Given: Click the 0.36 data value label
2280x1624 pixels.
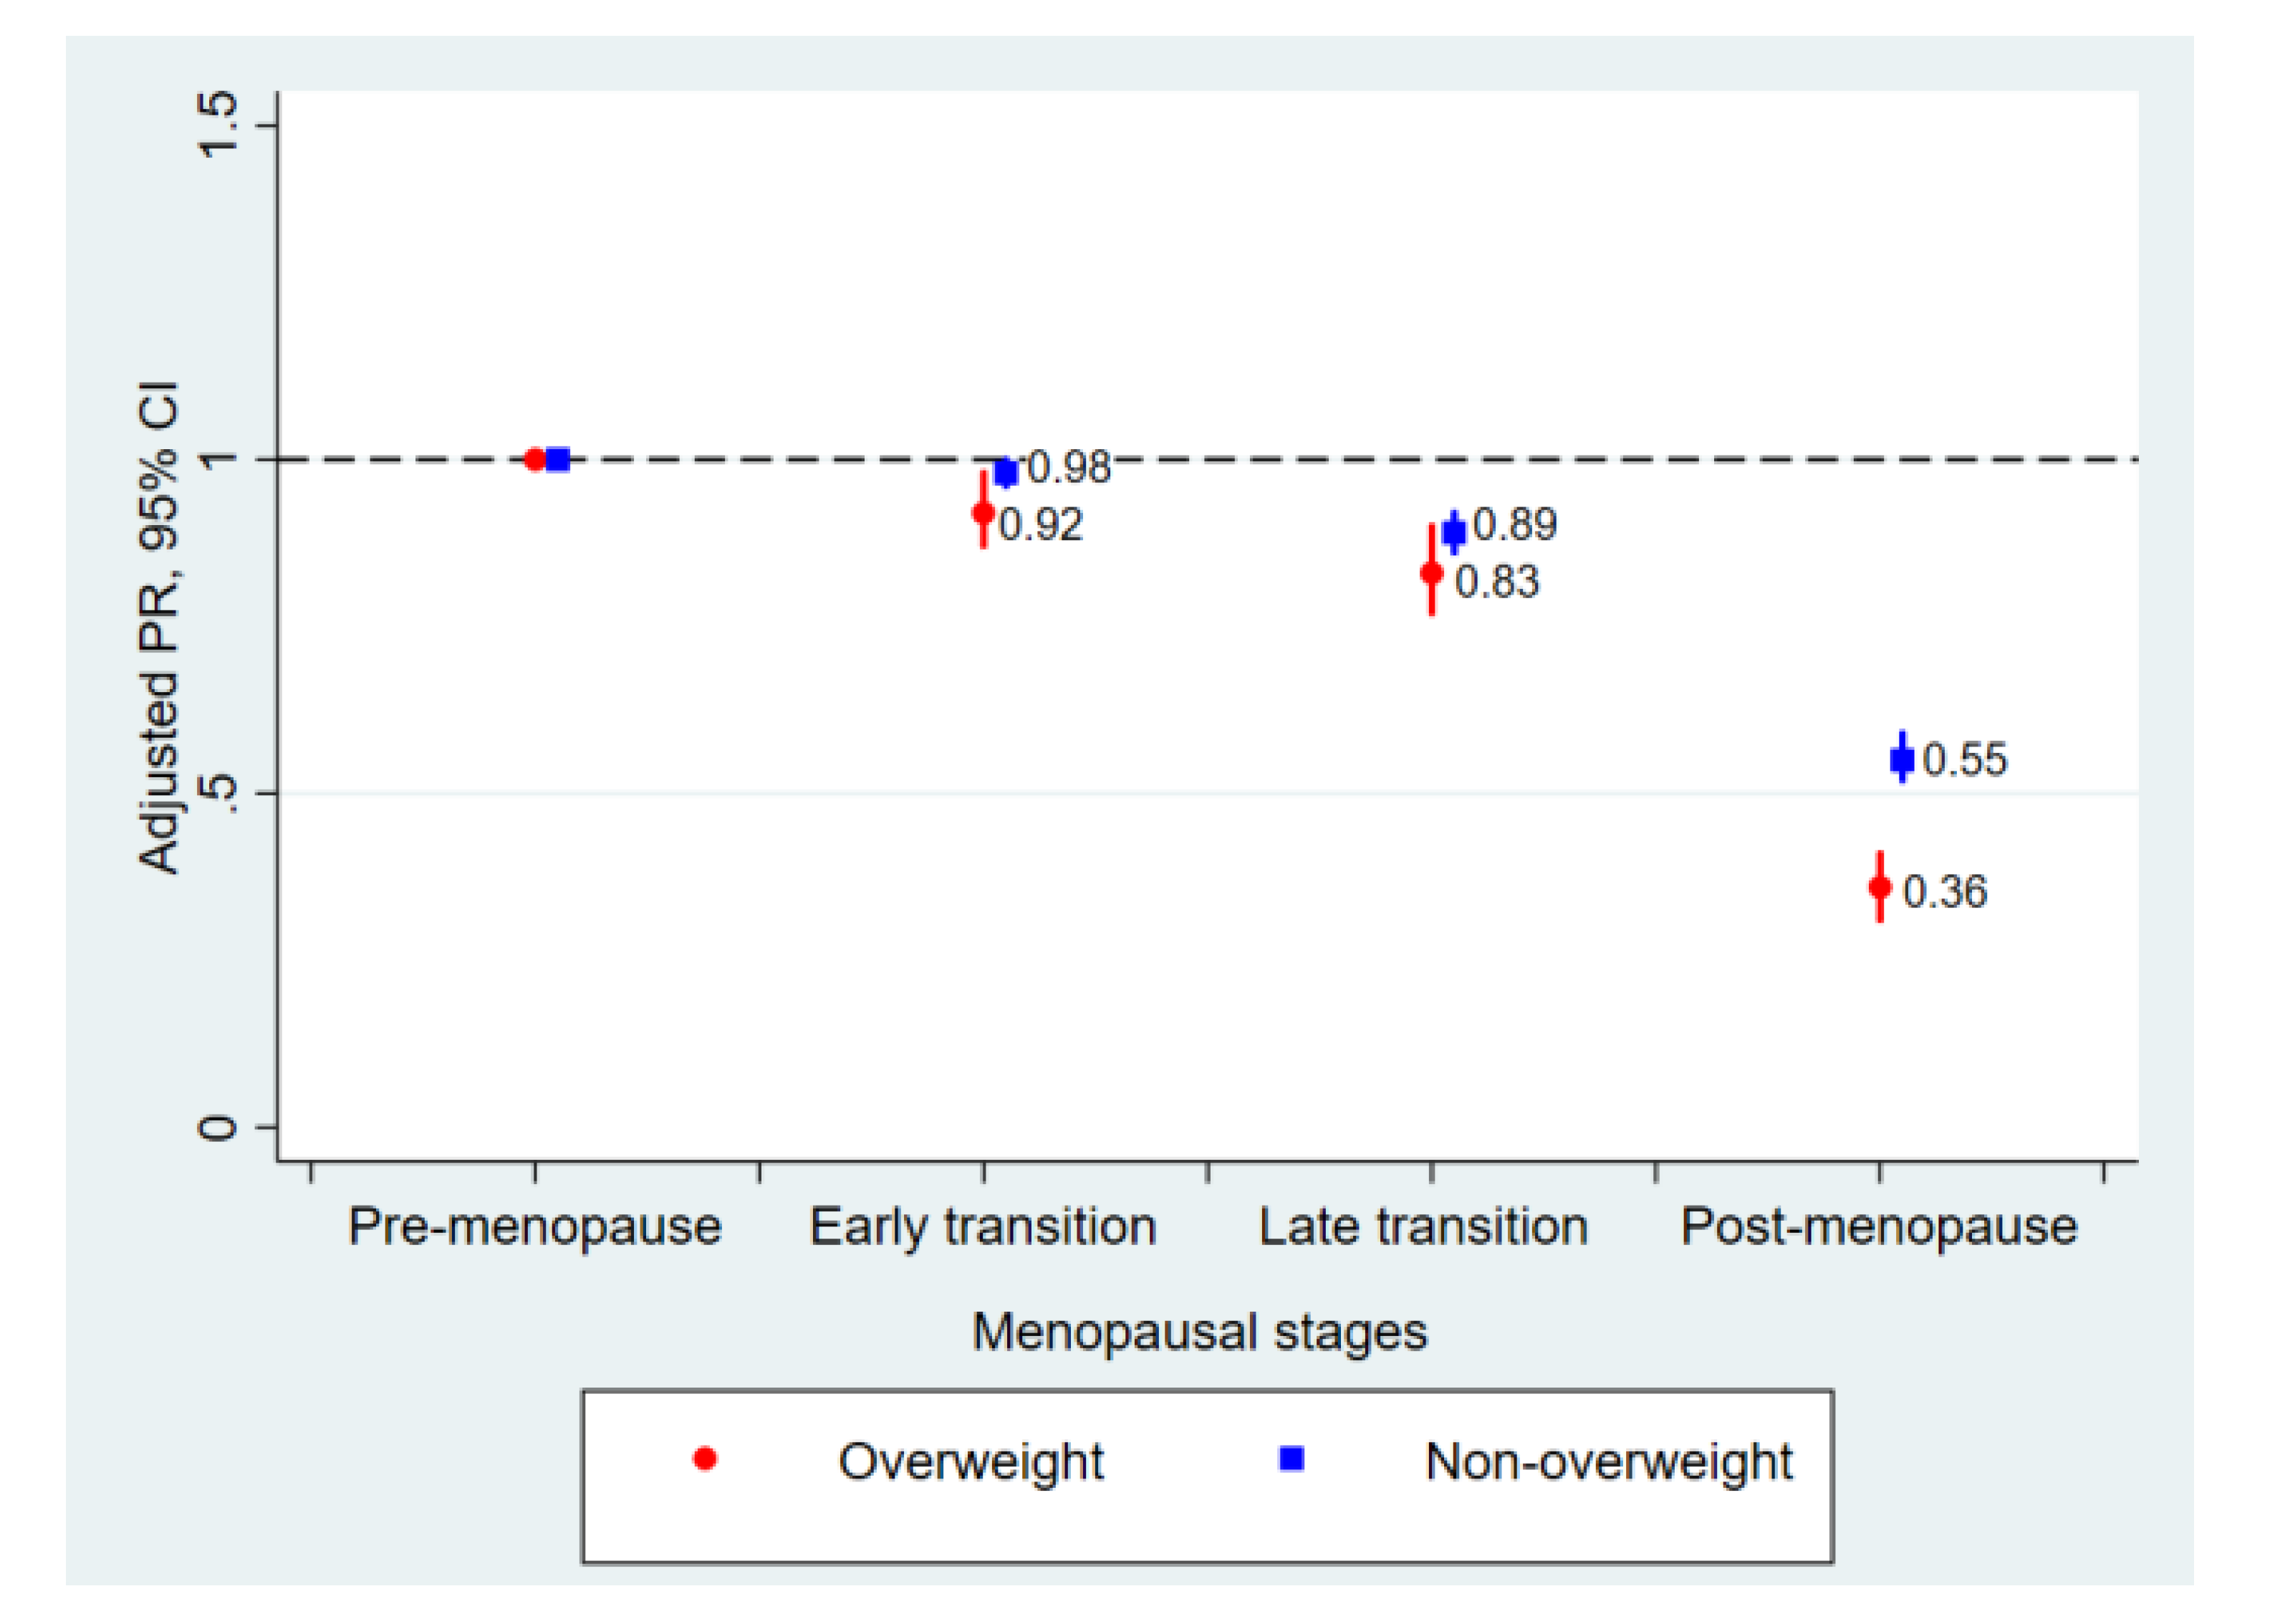Looking at the screenshot, I should coord(1944,892).
